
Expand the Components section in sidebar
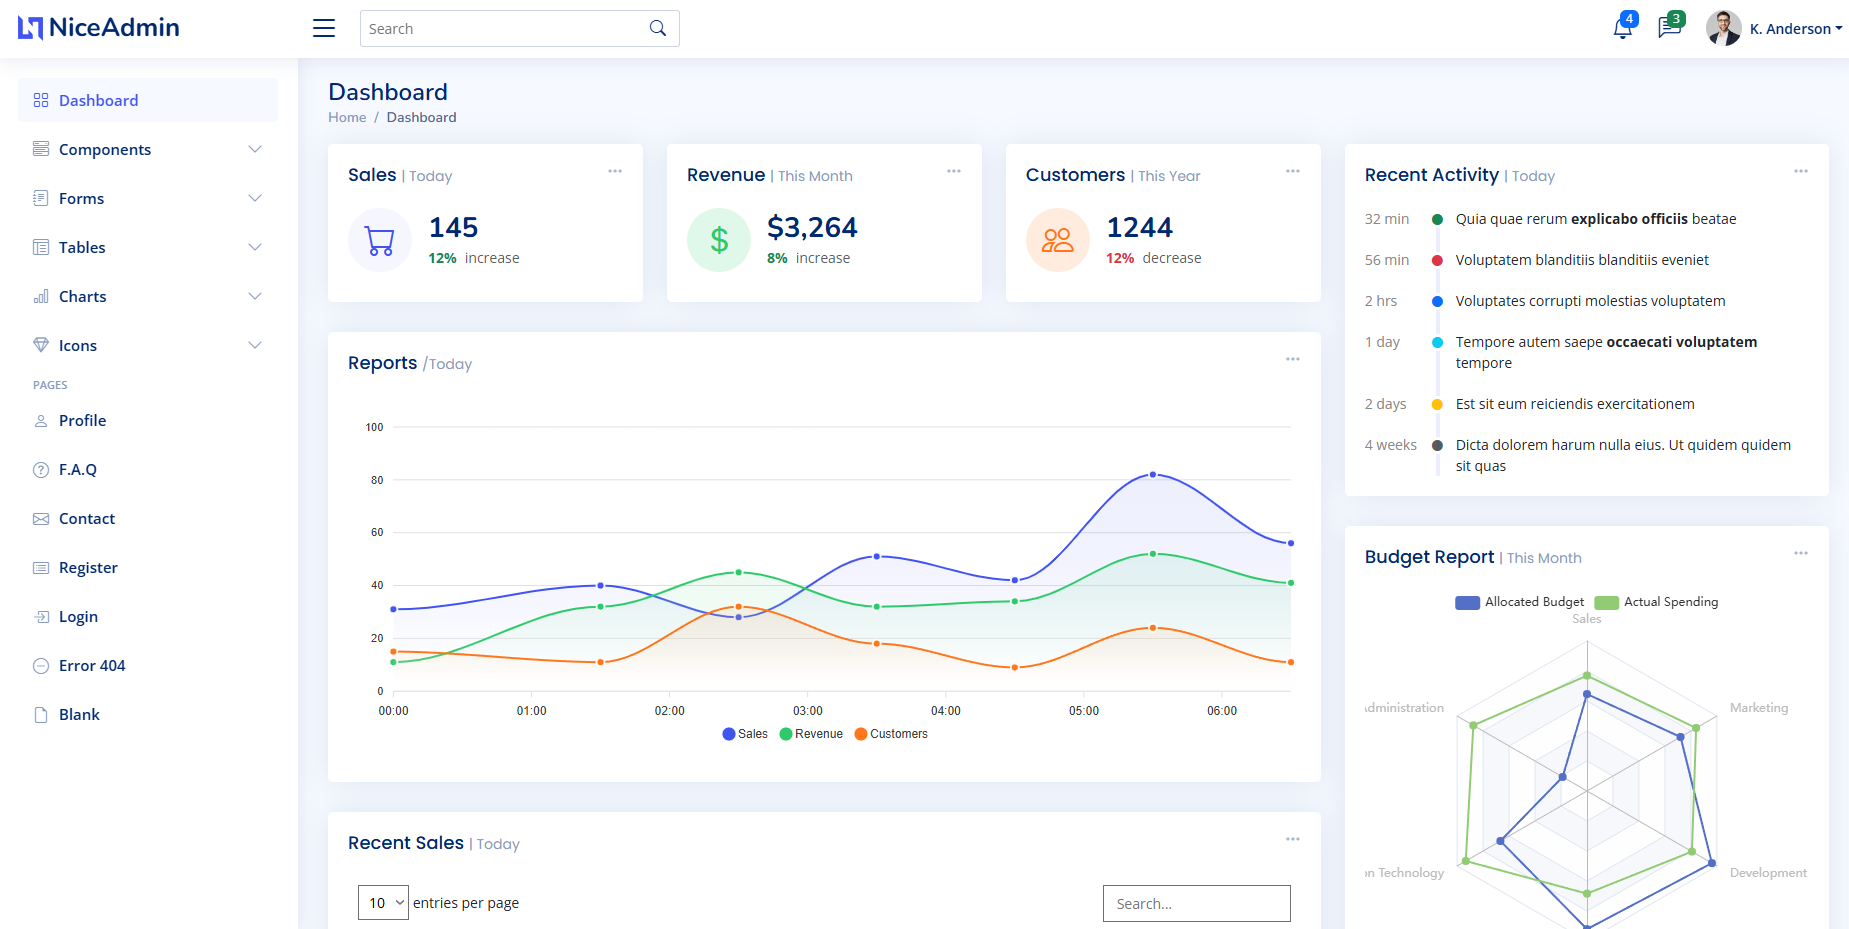105,149
